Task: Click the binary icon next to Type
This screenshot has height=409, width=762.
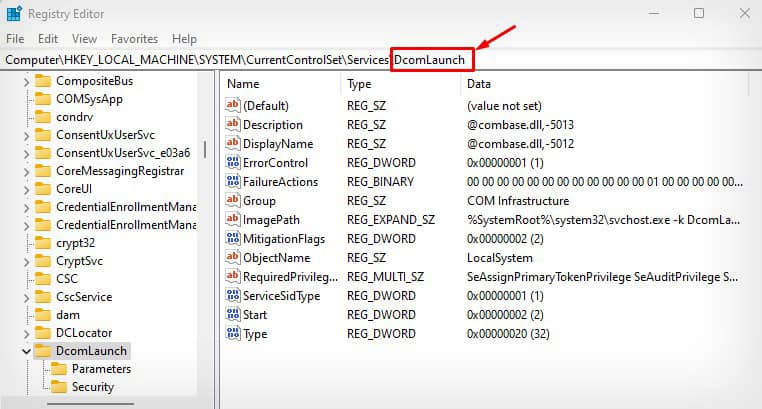Action: (x=233, y=333)
